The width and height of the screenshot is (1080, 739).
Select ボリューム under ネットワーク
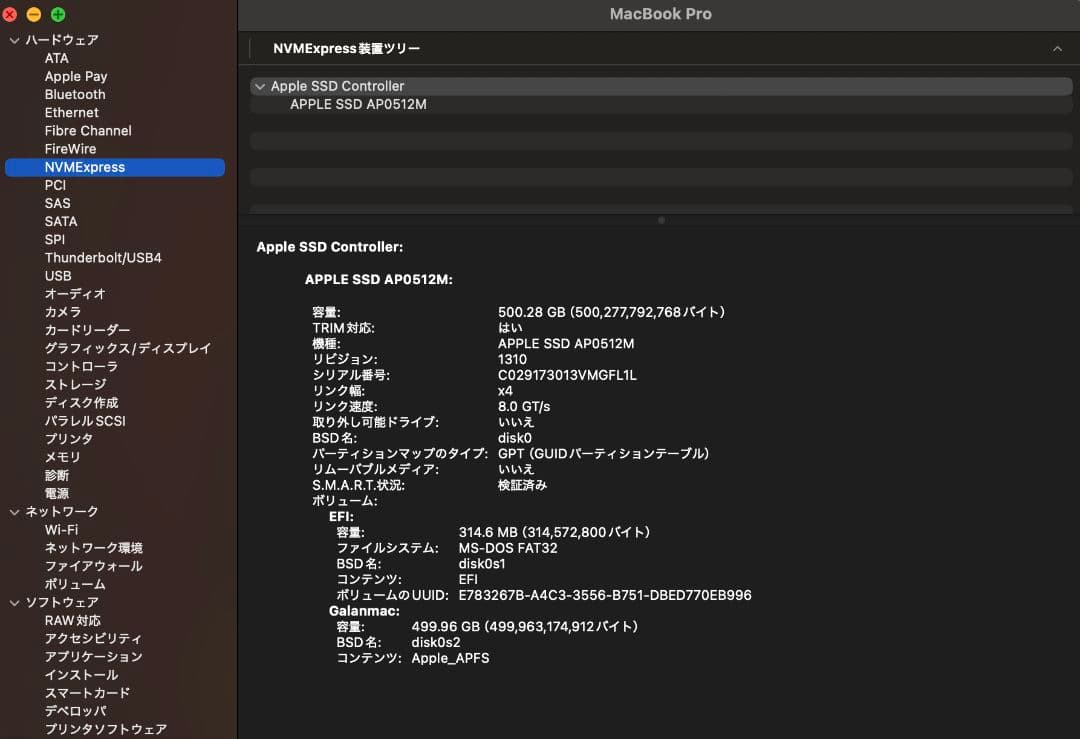coord(75,584)
